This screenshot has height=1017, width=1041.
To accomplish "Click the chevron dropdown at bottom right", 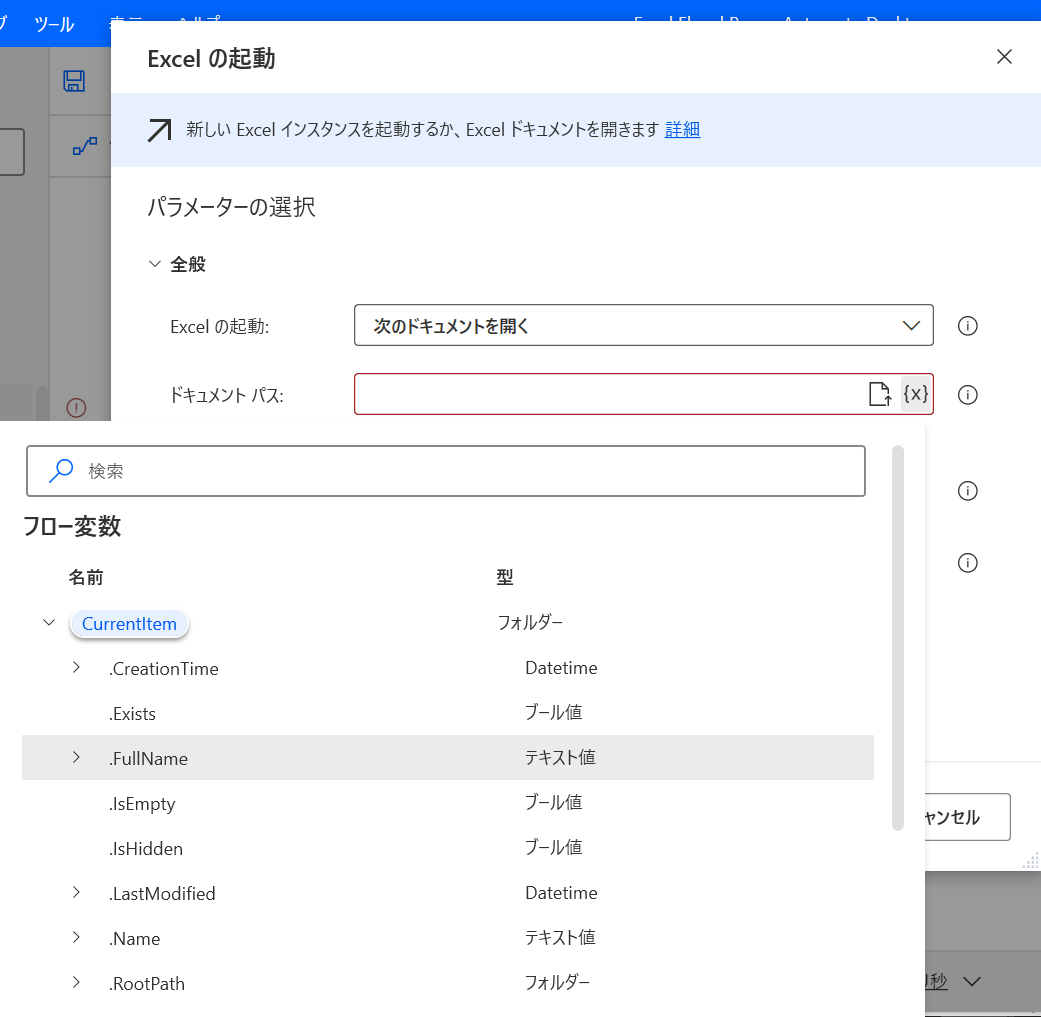I will pos(972,981).
